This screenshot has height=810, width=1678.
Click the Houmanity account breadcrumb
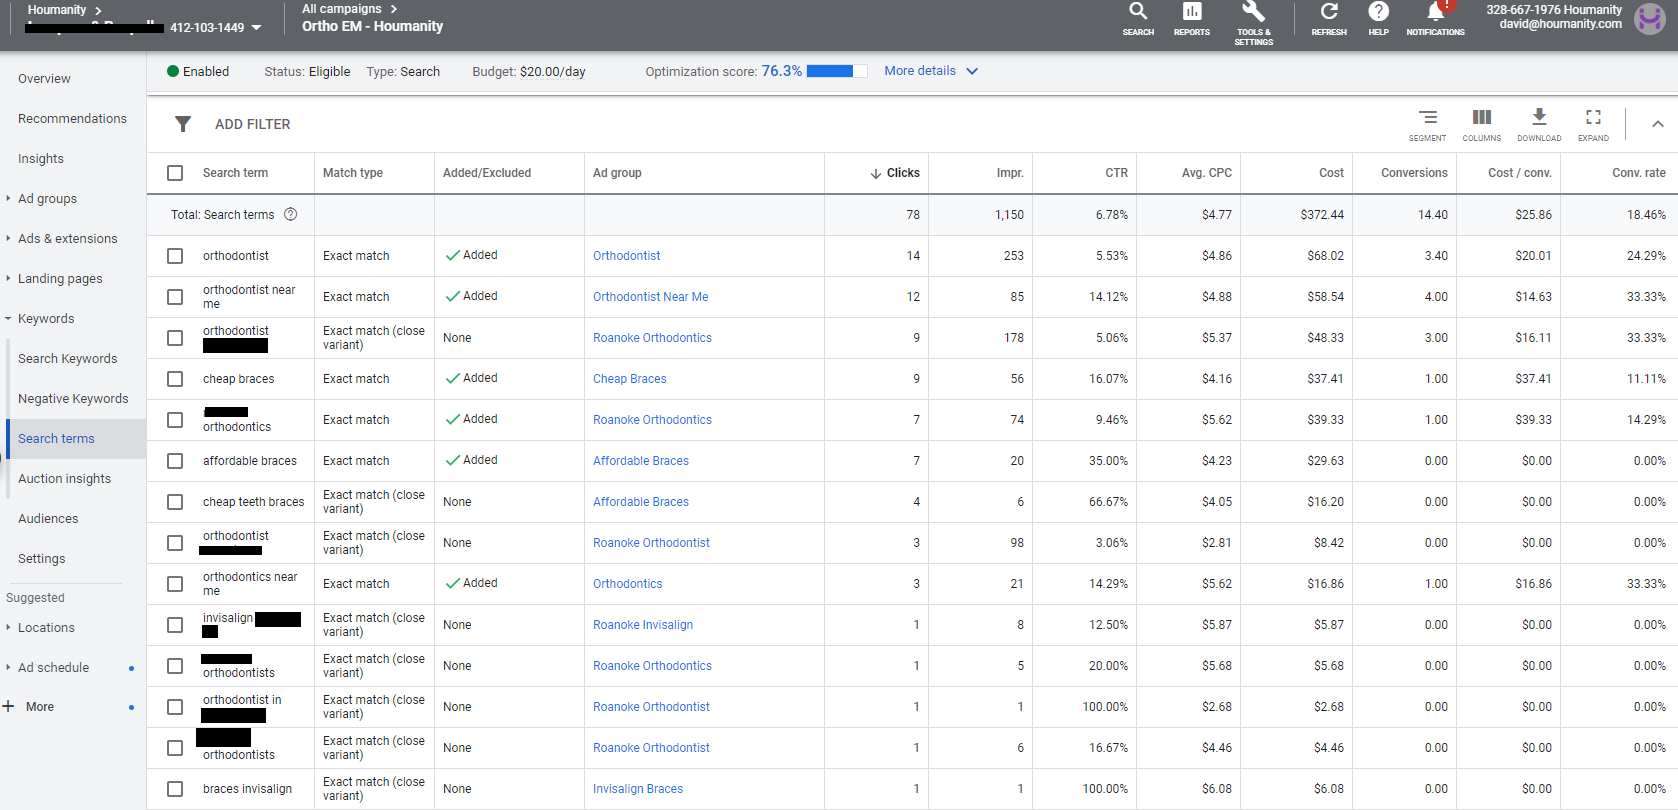coord(57,9)
